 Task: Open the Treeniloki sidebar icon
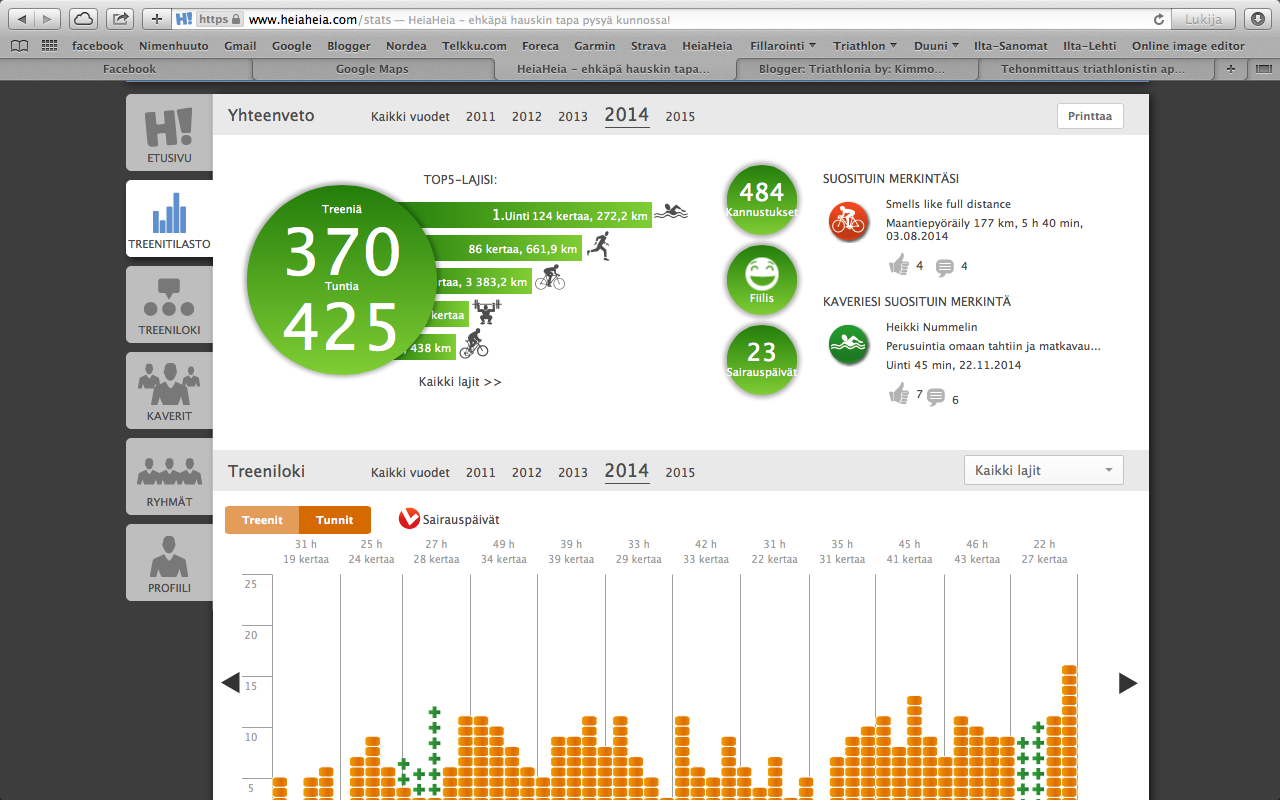pyautogui.click(x=169, y=305)
